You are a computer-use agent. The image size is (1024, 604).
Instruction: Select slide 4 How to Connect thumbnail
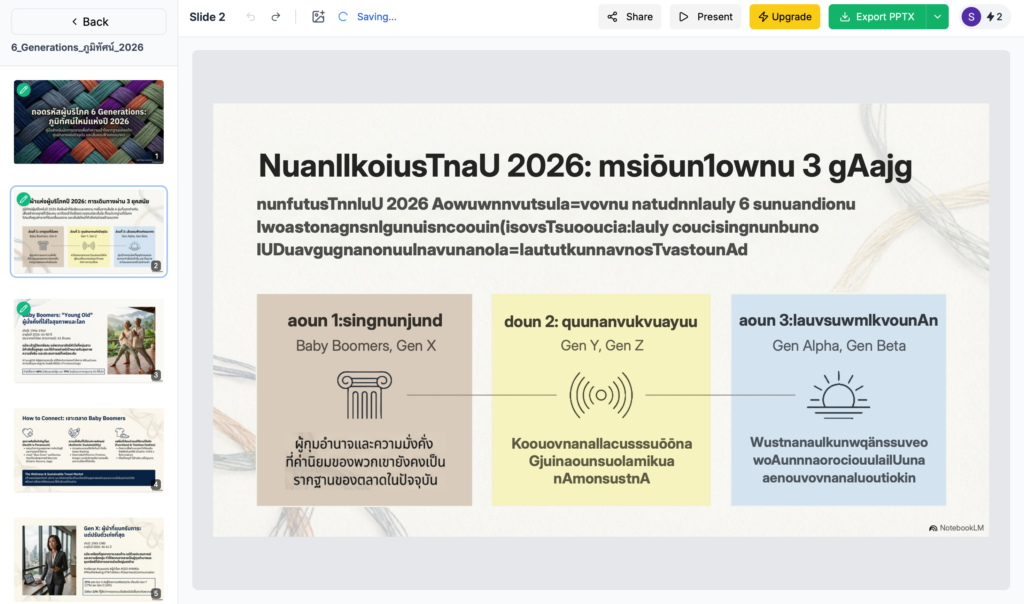pos(89,450)
